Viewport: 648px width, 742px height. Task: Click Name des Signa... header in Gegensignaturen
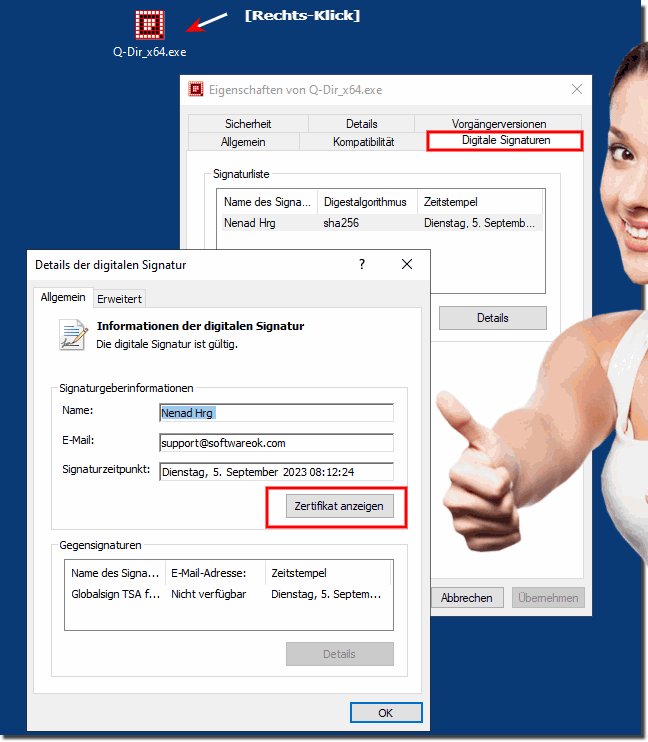click(x=115, y=573)
